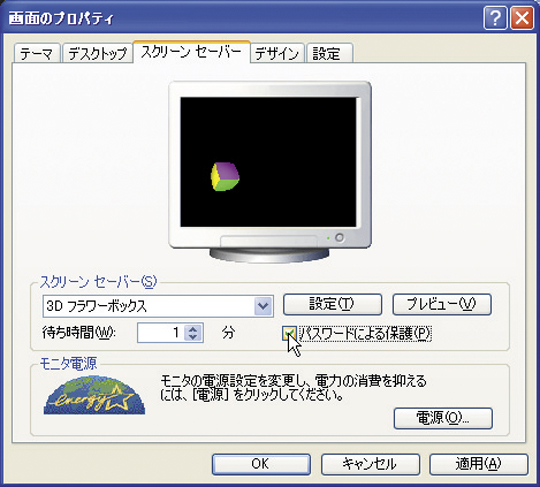Open 電源(O)... power settings
Image resolution: width=540 pixels, height=487 pixels.
(443, 418)
